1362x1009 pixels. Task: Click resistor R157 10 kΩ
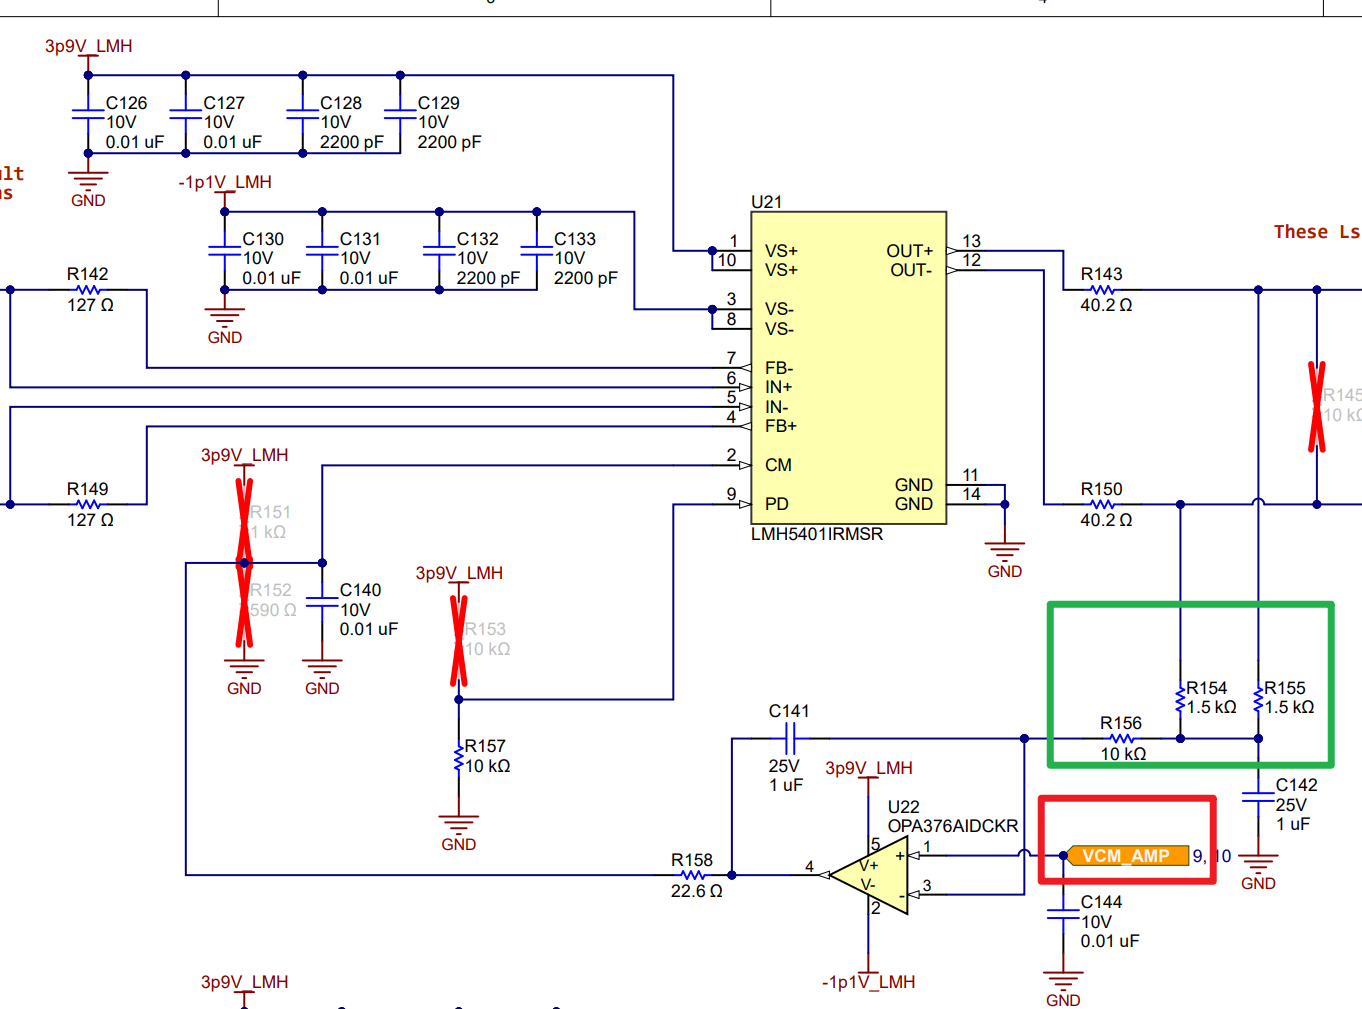[x=459, y=757]
